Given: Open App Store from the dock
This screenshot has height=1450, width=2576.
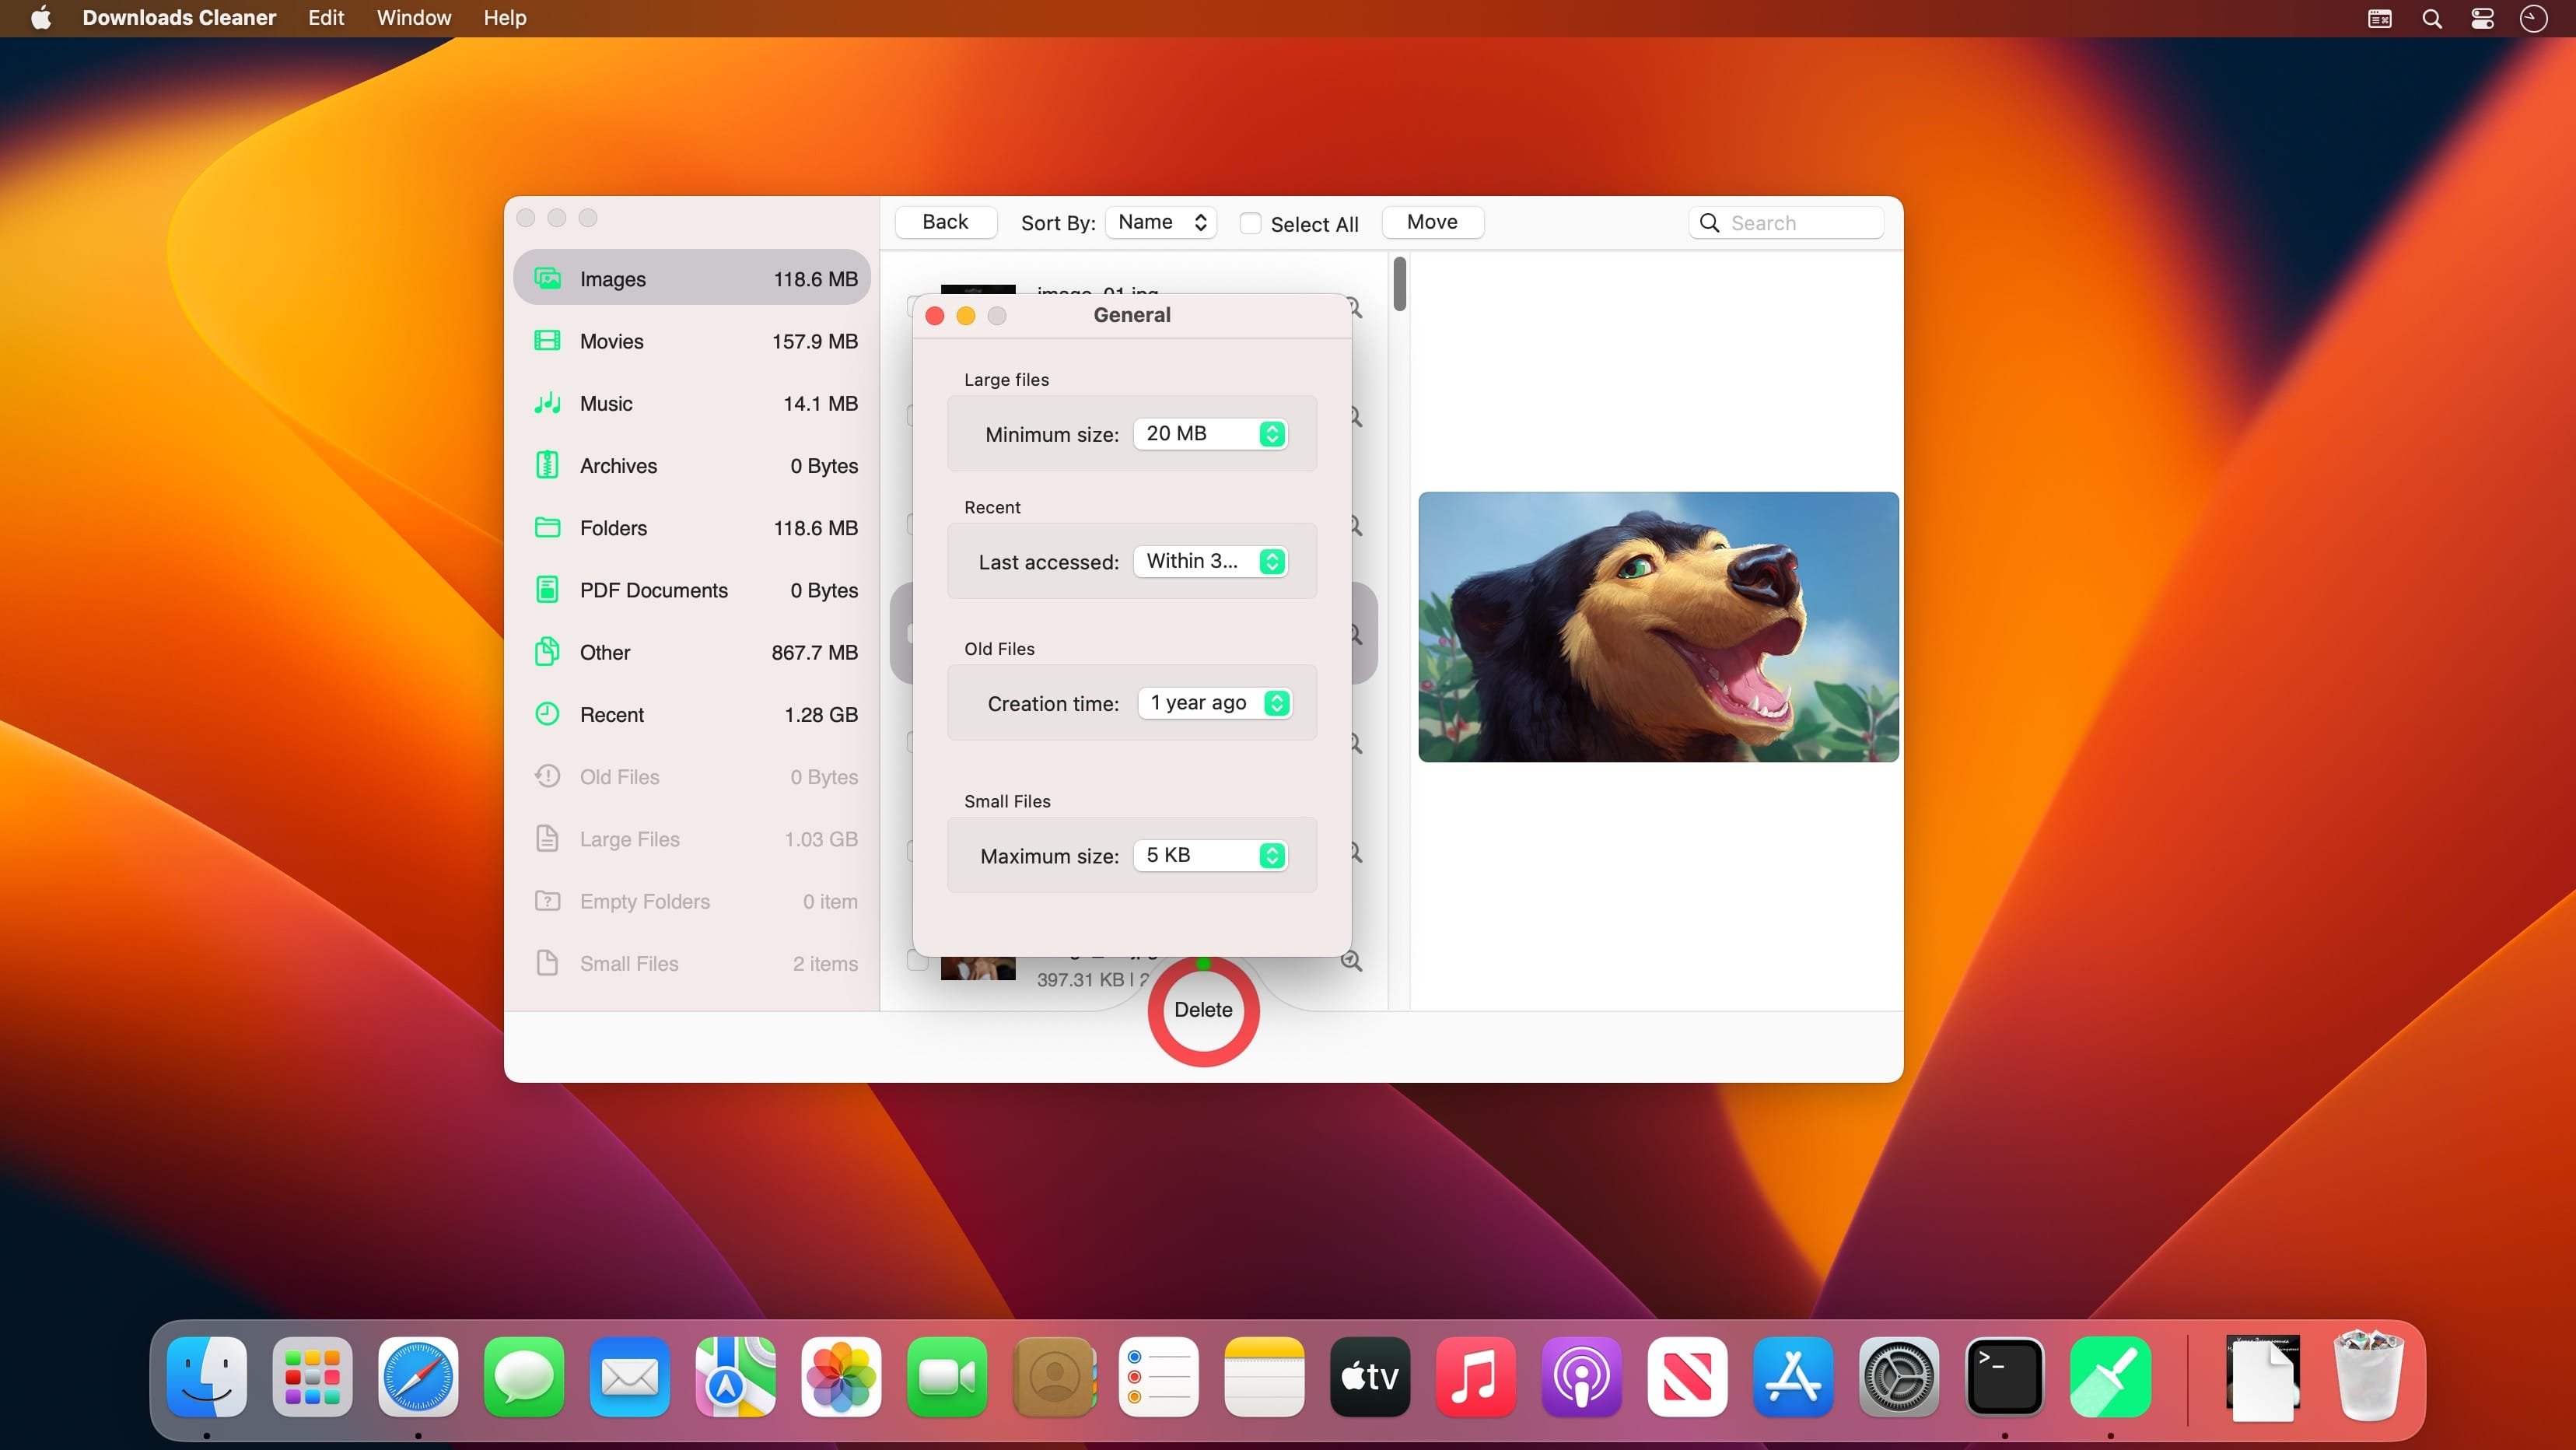Looking at the screenshot, I should coord(1793,1377).
